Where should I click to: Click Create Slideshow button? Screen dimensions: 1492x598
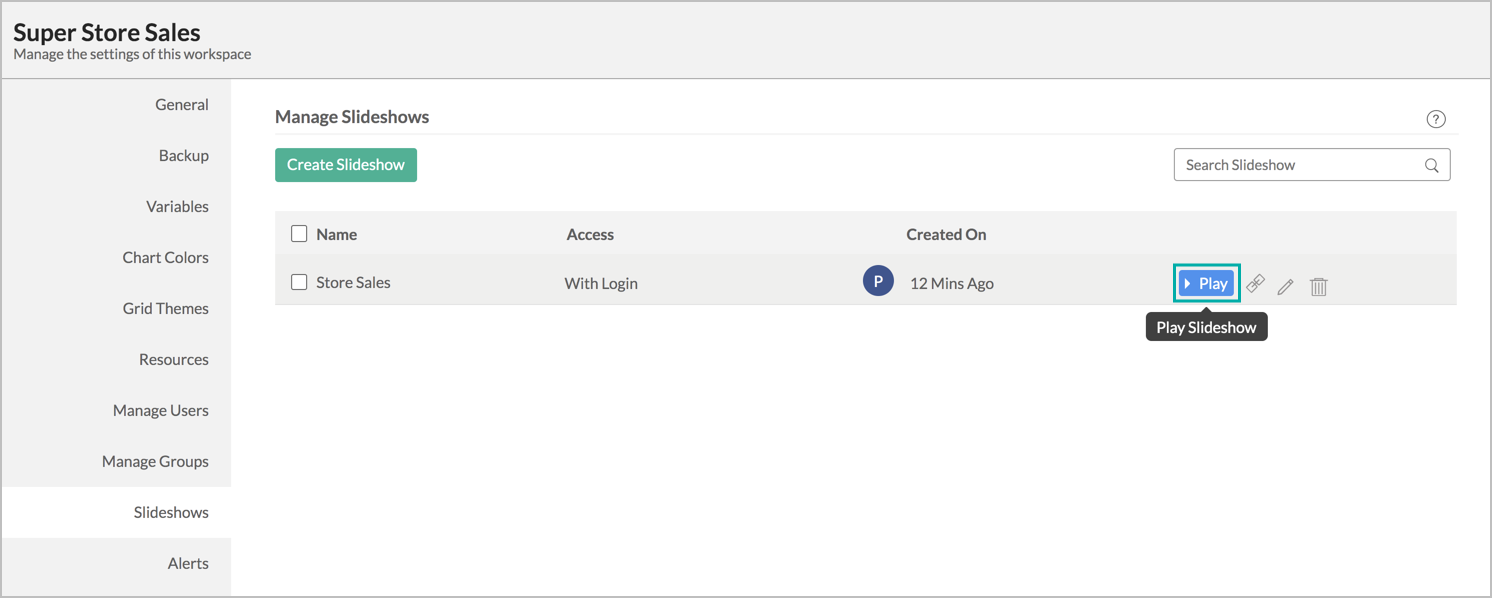(346, 165)
